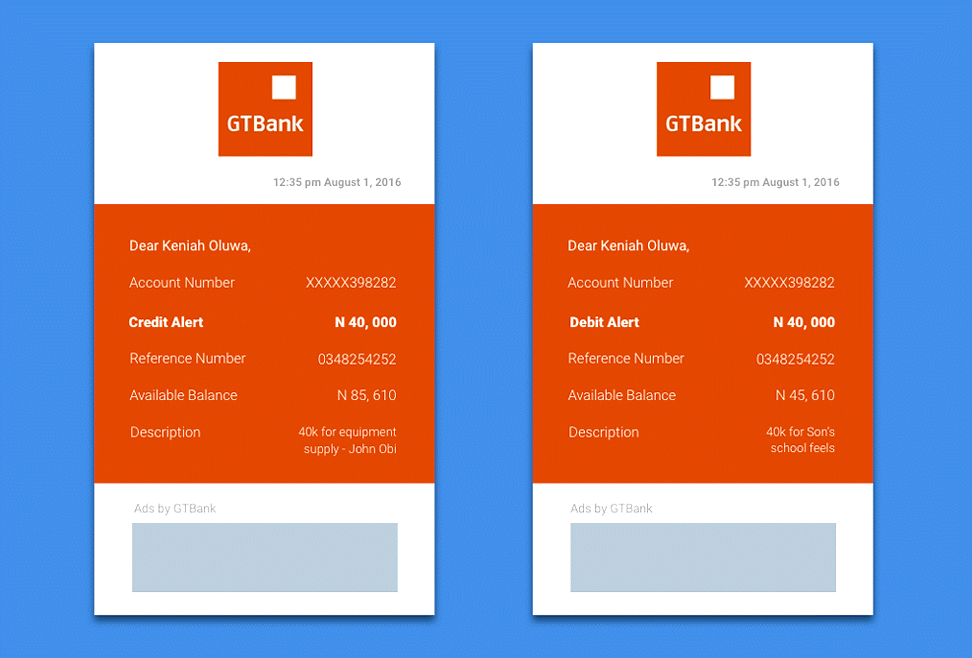The width and height of the screenshot is (972, 658).
Task: Click 'Description' label on Credit Alert card
Action: [x=166, y=432]
